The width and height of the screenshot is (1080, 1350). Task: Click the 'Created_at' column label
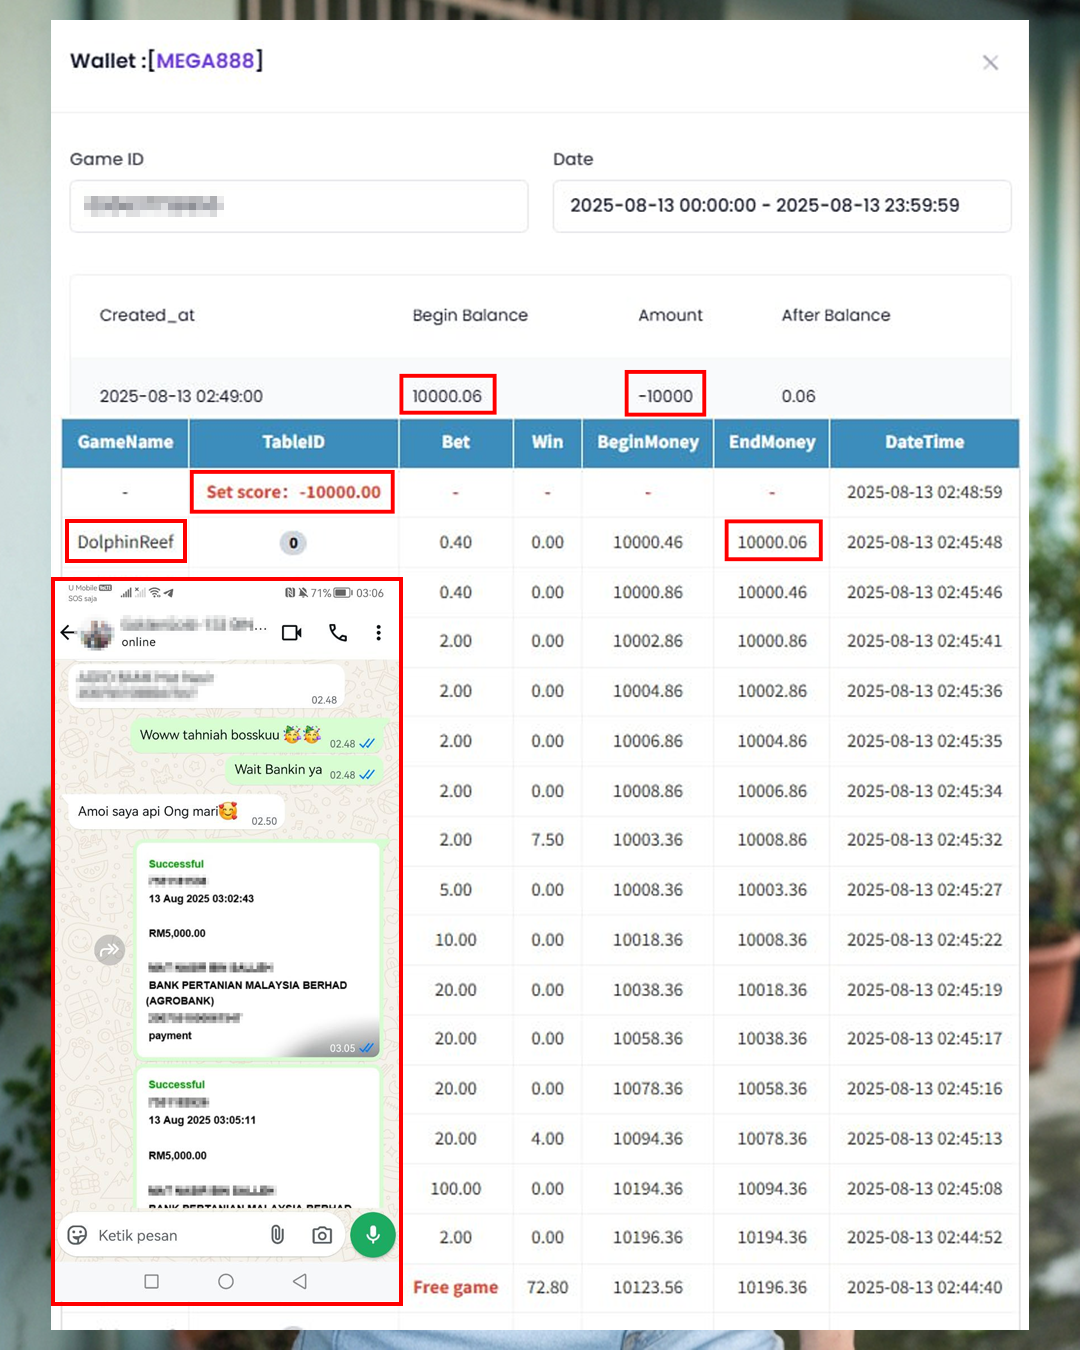pyautogui.click(x=147, y=315)
